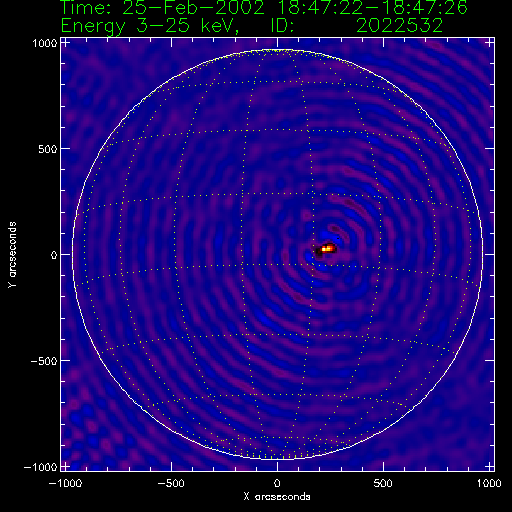This screenshot has width=512, height=512.
Task: Click the Energy 3-25 keV label
Action: 150,26
